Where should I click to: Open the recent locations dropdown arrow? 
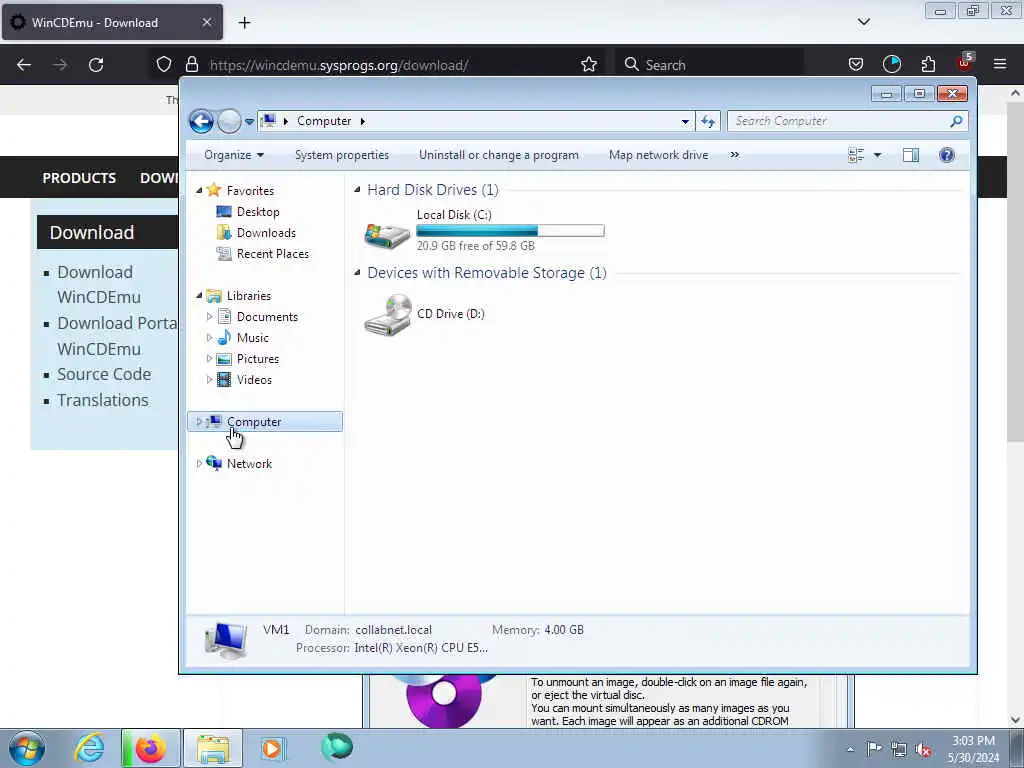pos(249,121)
